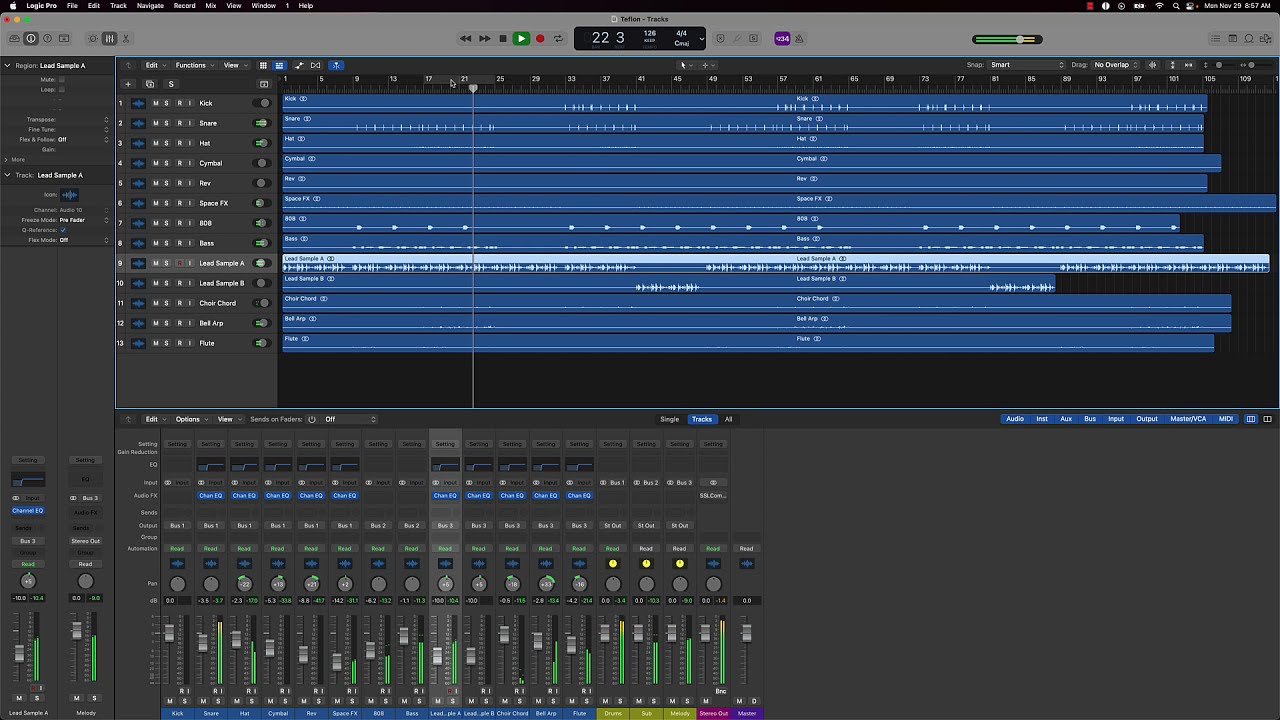
Task: Expand the More disclosure in Region inspector
Action: (6, 159)
